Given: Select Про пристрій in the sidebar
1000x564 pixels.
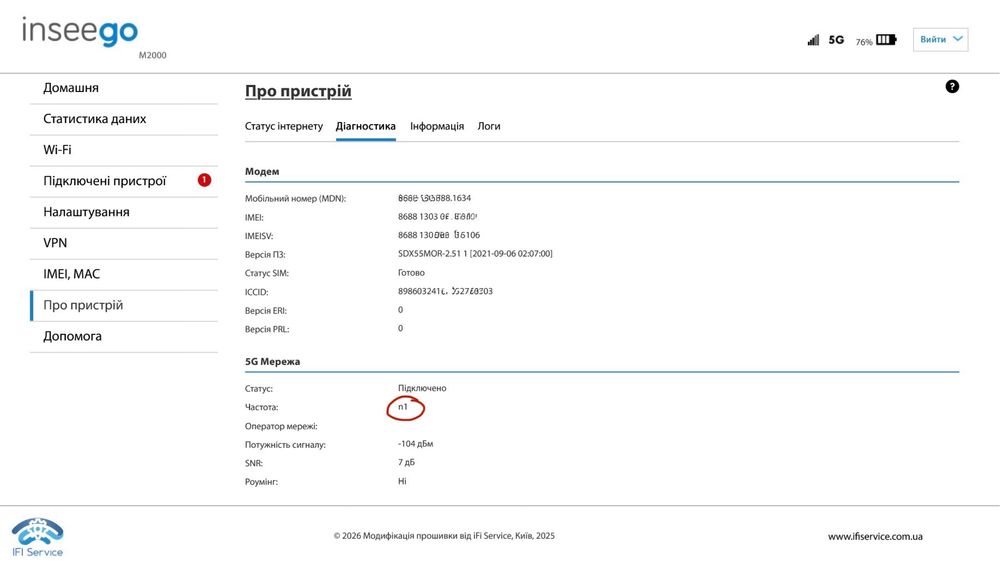Looking at the screenshot, I should coord(124,306).
